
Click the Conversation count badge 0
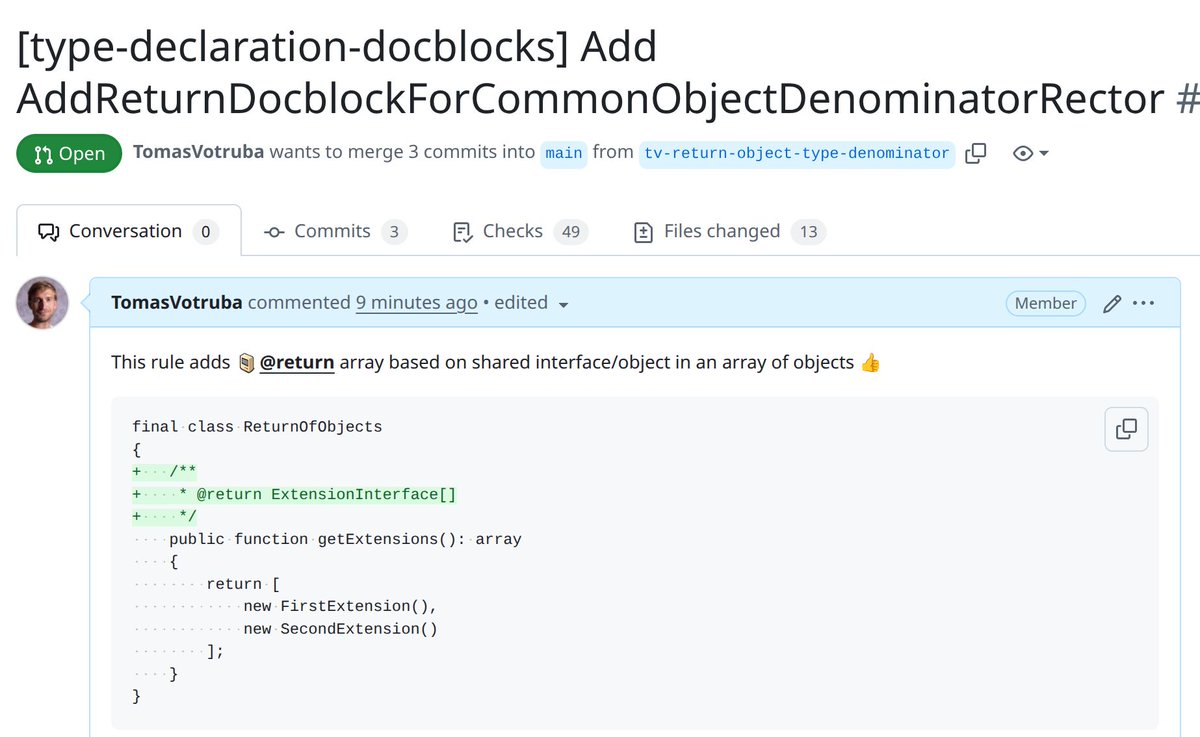(x=205, y=232)
